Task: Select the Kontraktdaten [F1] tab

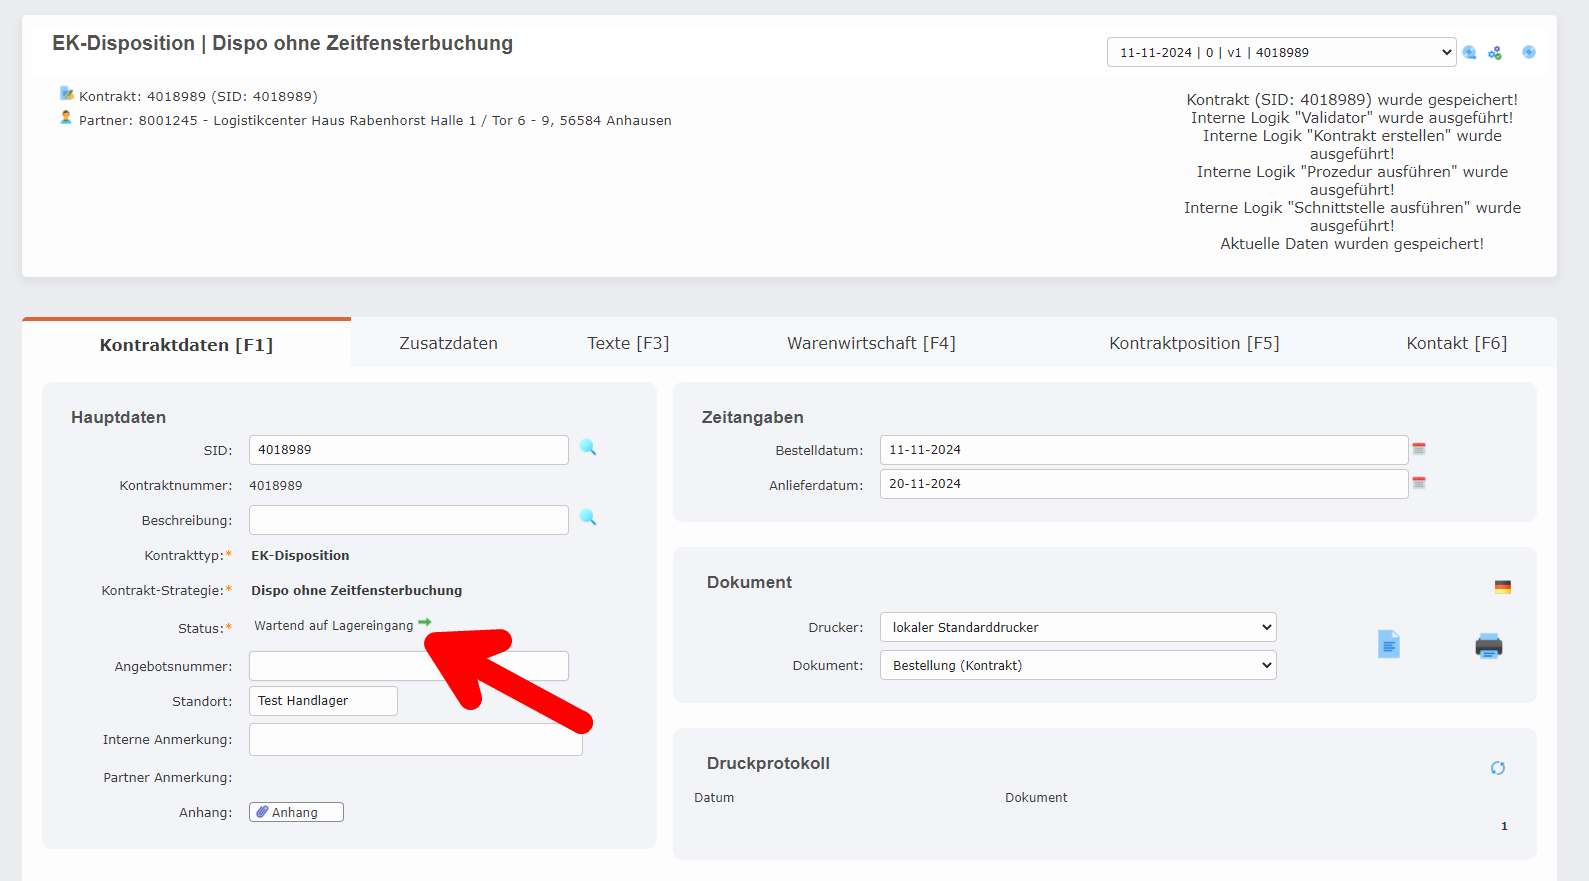Action: 186,344
